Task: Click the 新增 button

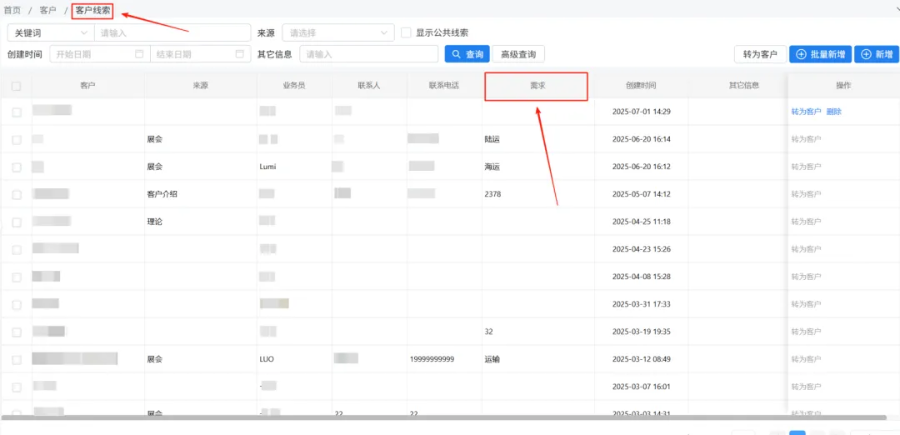Action: tap(877, 55)
